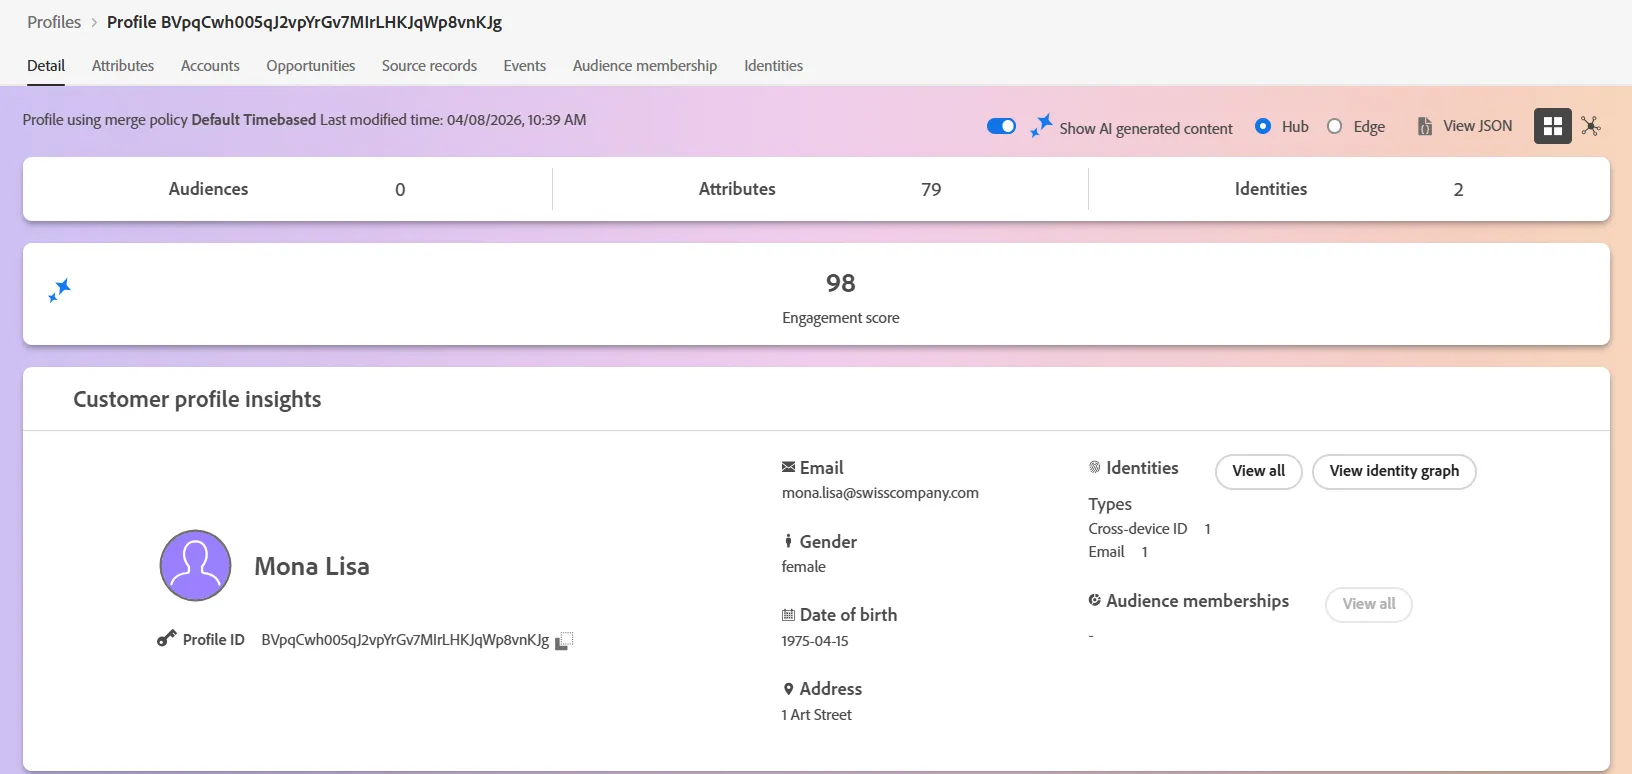Image resolution: width=1632 pixels, height=774 pixels.
Task: Click the engagement score value 98
Action: coord(841,283)
